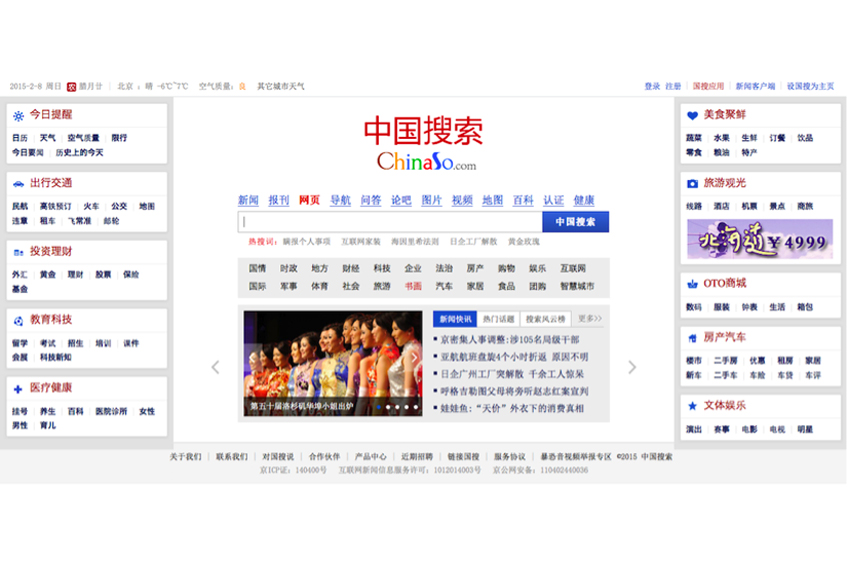Open 其它城市天气 link
The height and width of the screenshot is (565, 847).
tap(281, 86)
